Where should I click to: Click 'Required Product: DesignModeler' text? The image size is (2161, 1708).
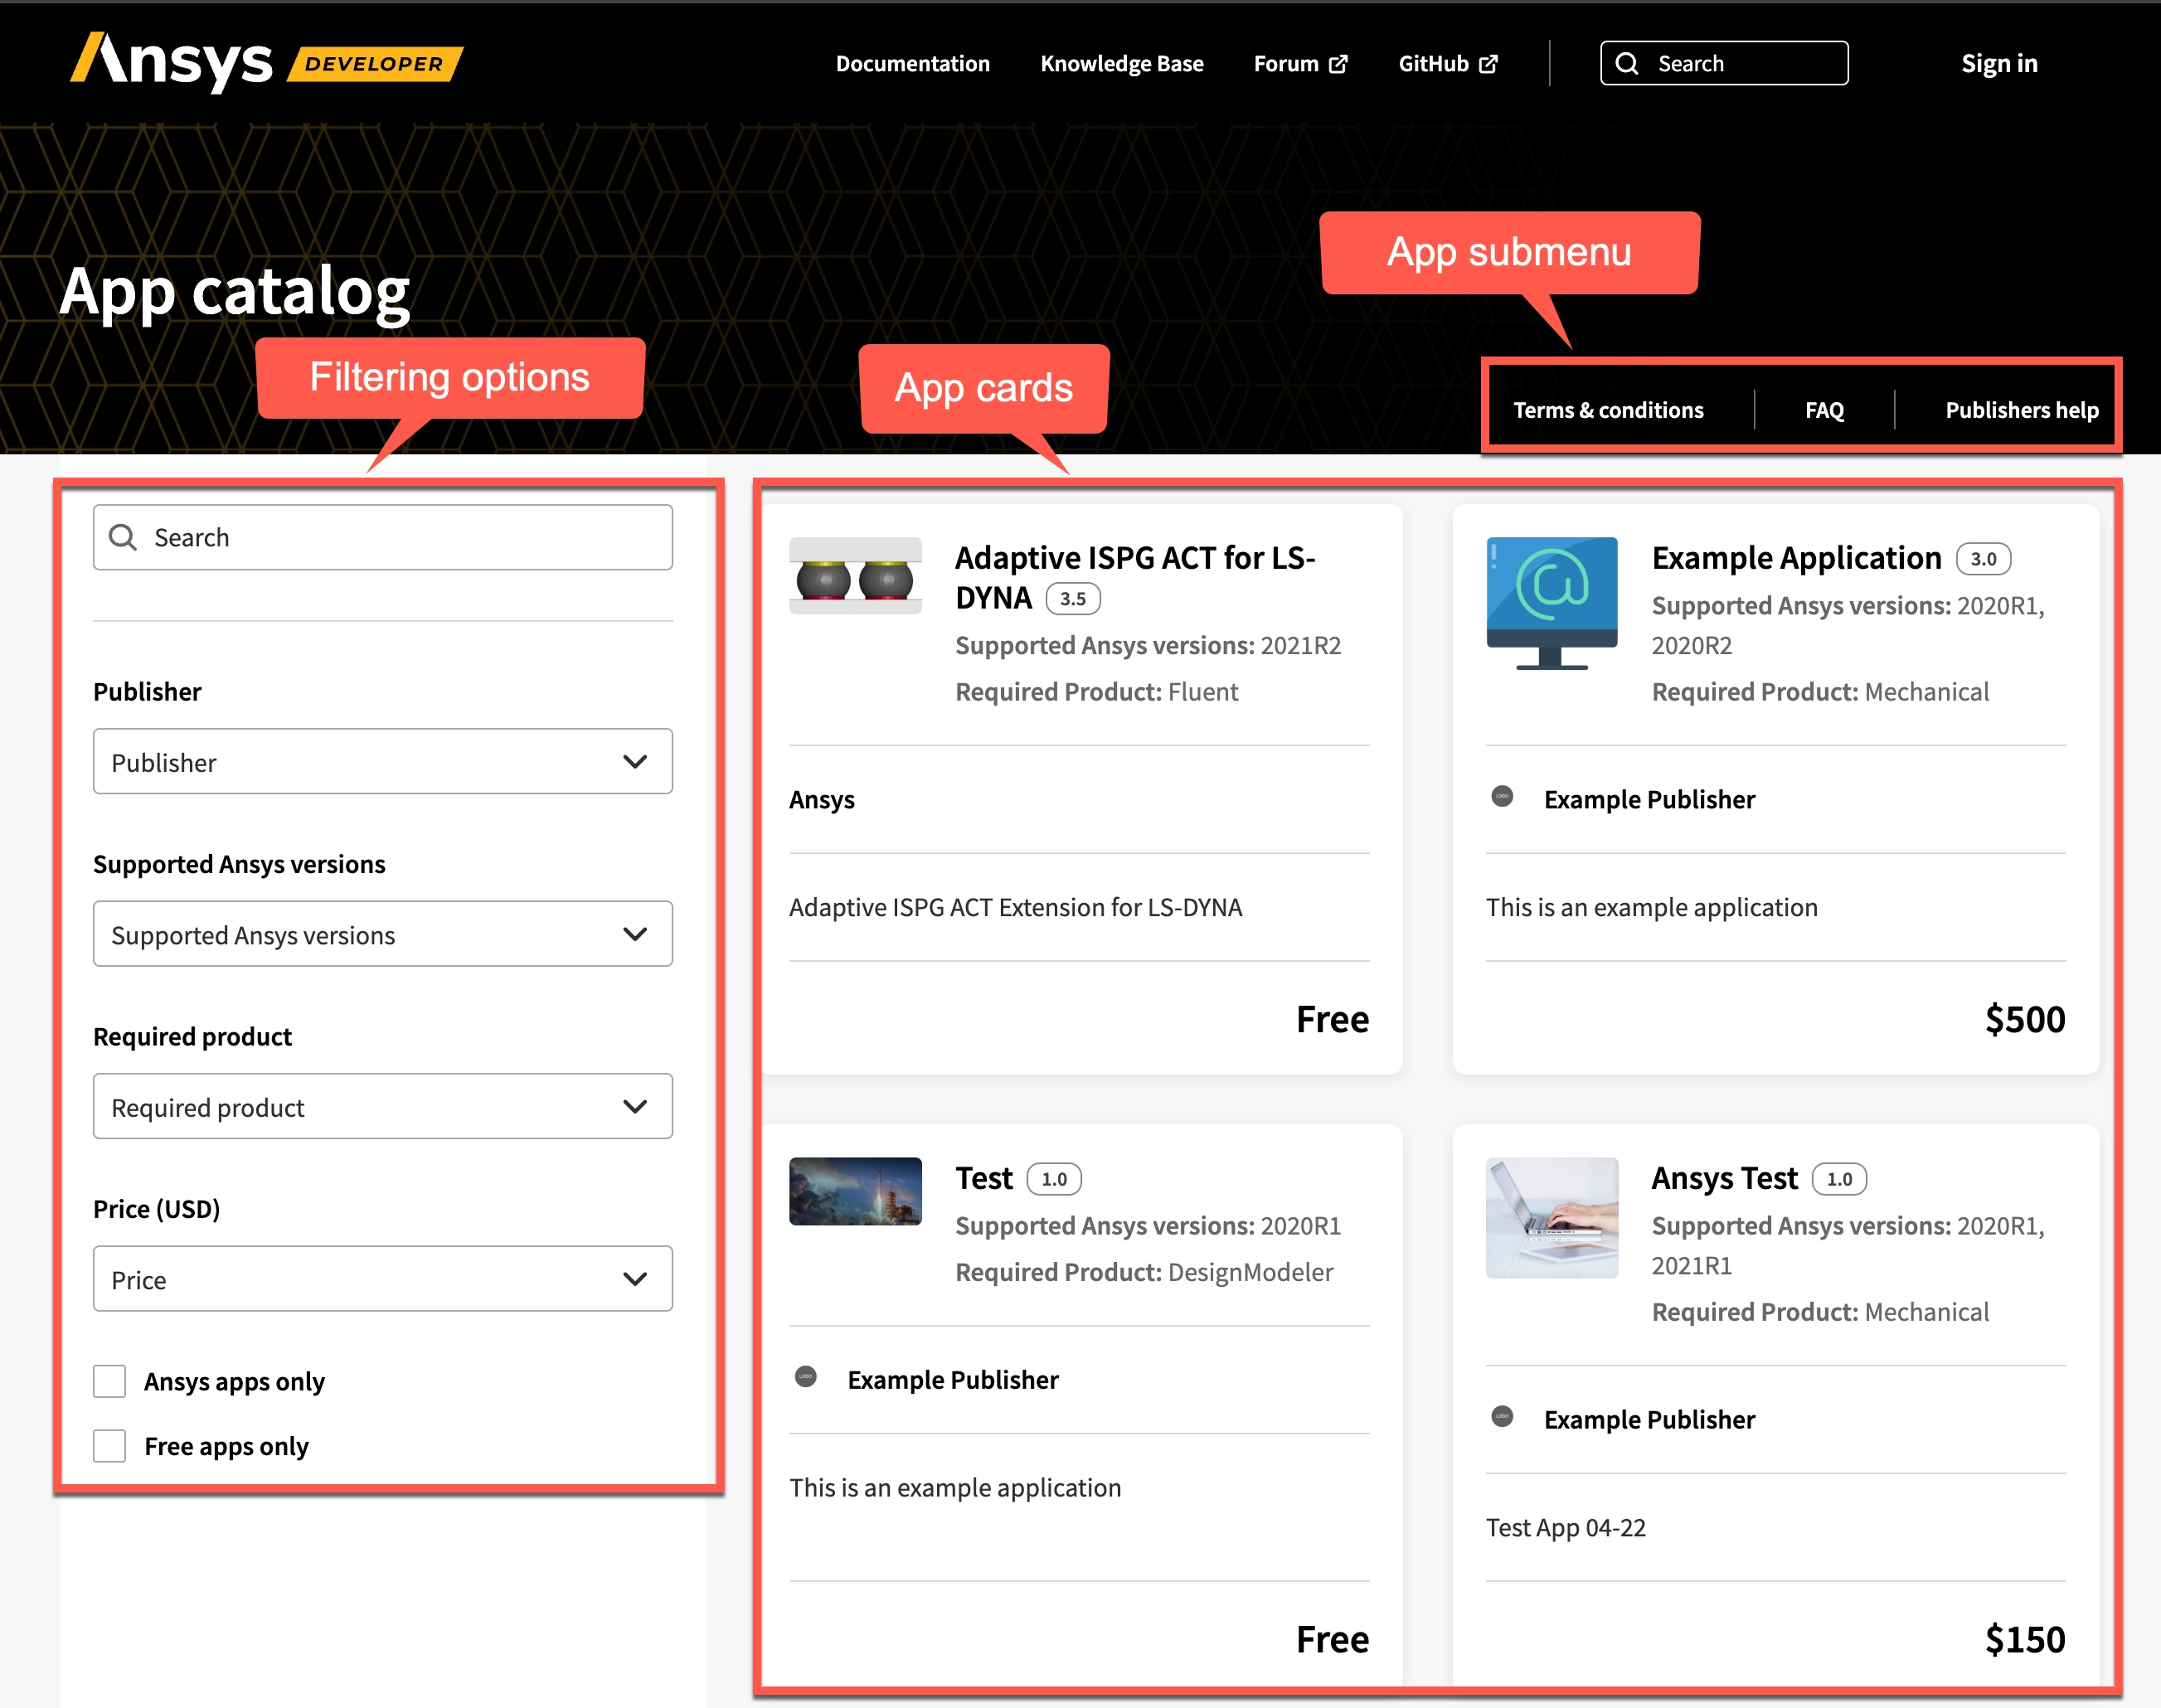tap(1144, 1272)
